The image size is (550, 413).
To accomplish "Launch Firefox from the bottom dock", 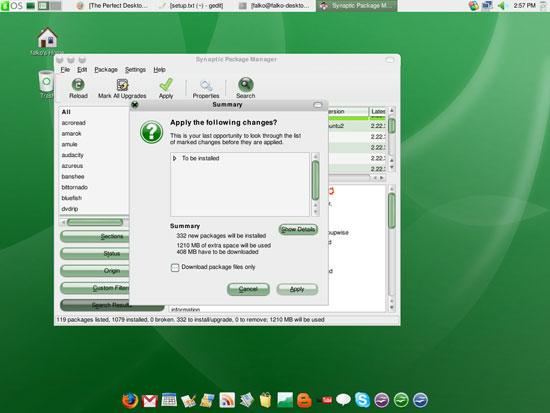I will 130,400.
